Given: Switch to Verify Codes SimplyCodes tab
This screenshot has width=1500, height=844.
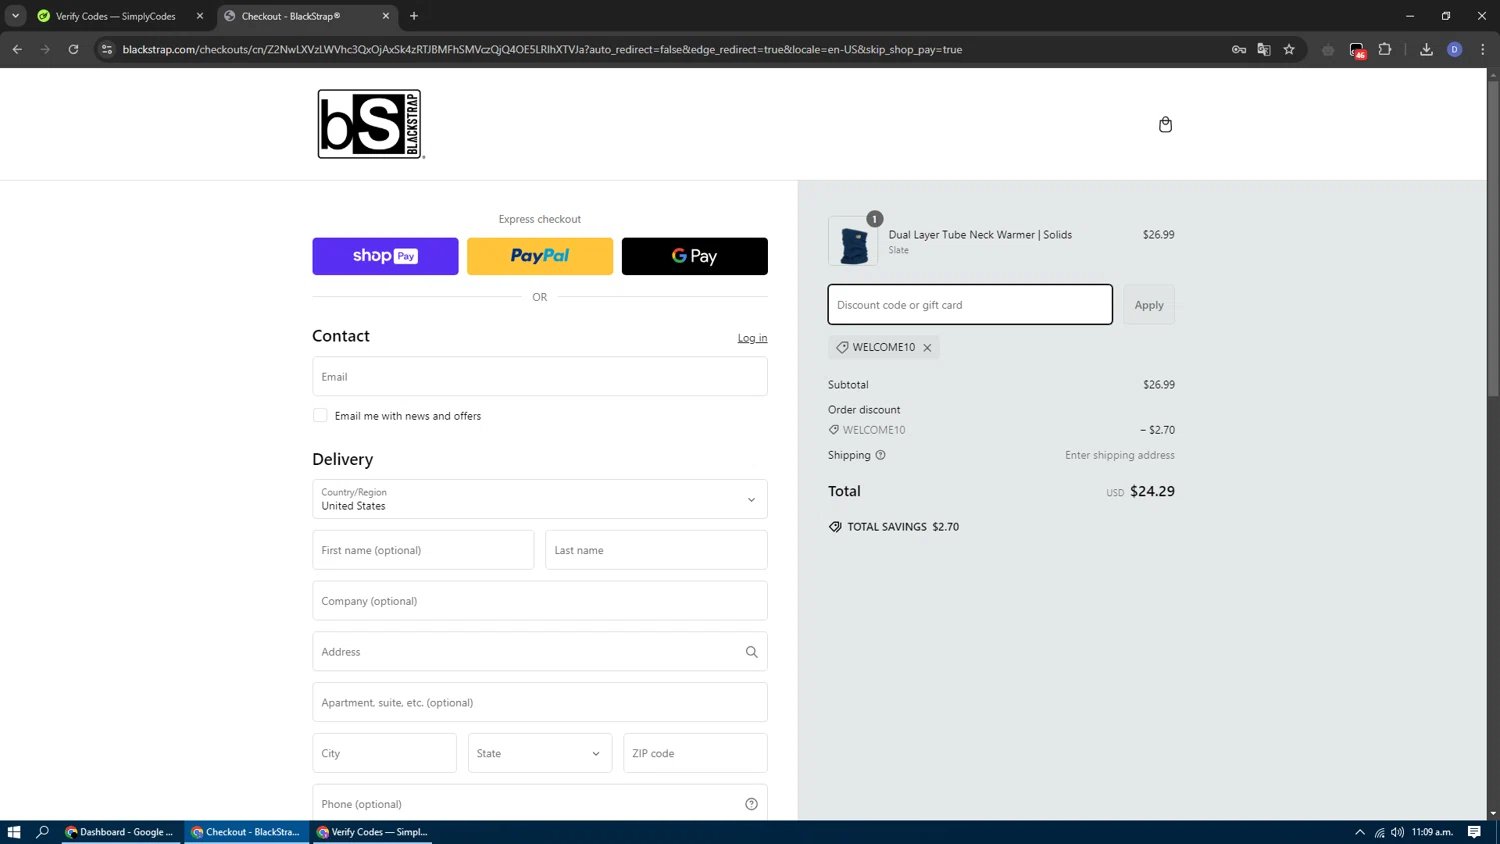Looking at the screenshot, I should pos(116,16).
